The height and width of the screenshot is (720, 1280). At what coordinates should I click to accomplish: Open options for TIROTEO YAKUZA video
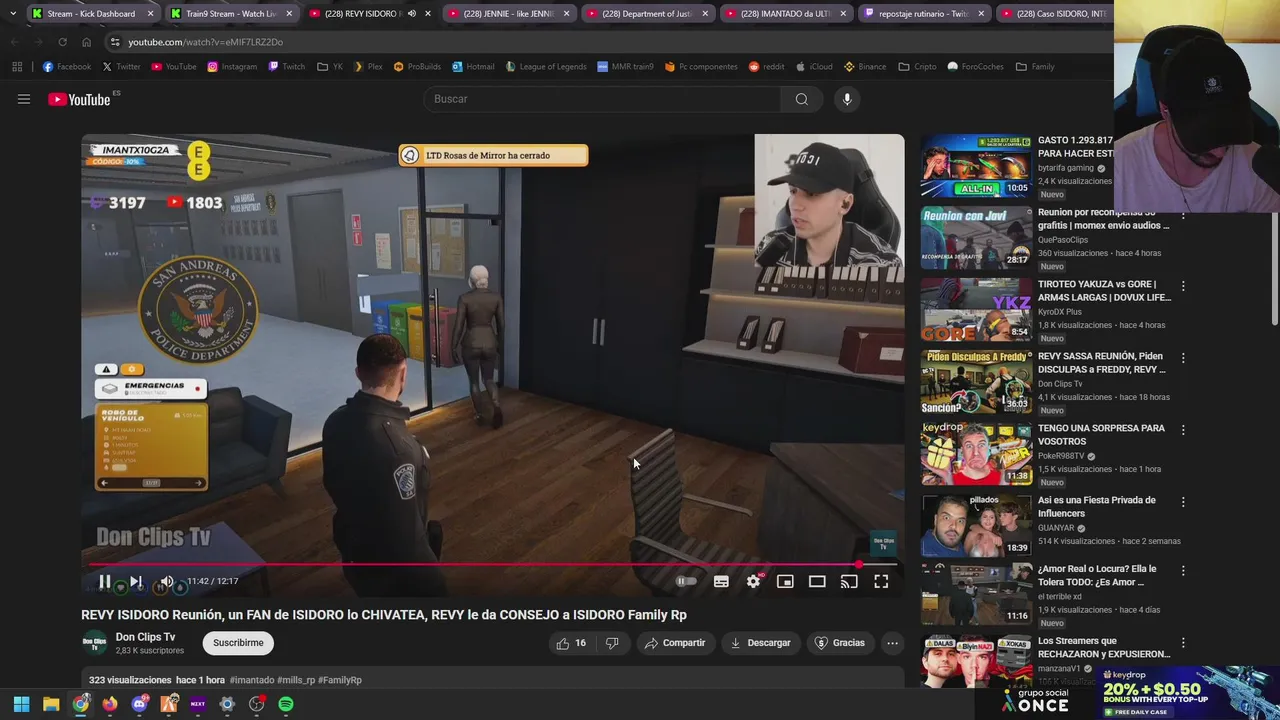click(1183, 286)
